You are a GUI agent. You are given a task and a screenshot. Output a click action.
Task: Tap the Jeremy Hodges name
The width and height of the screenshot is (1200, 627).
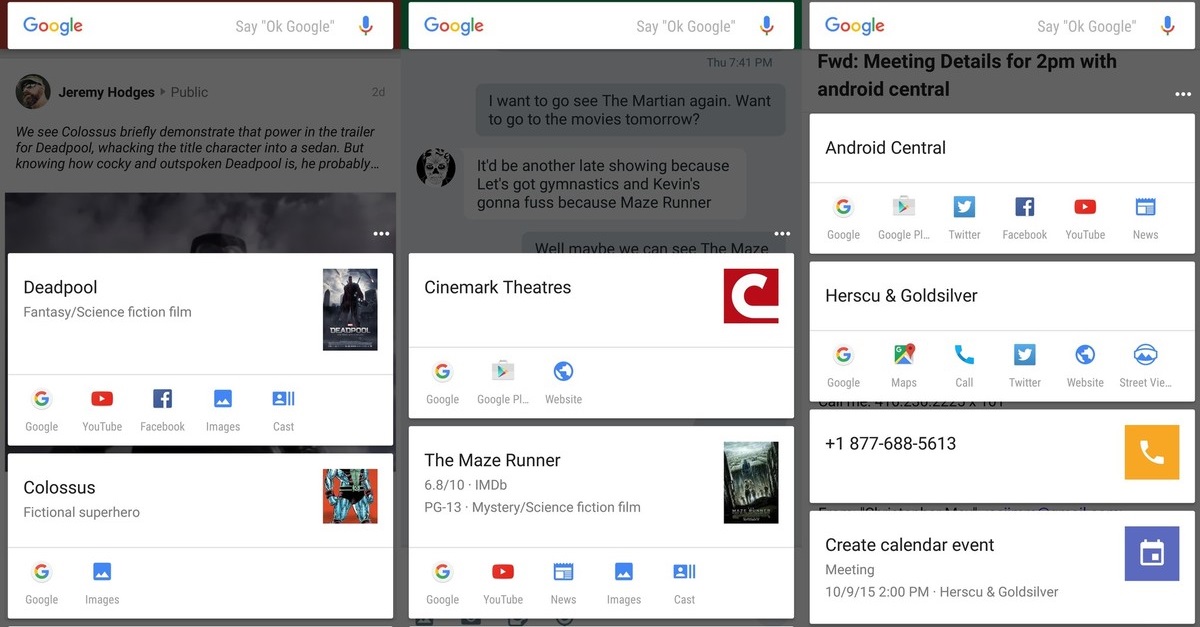pyautogui.click(x=106, y=92)
